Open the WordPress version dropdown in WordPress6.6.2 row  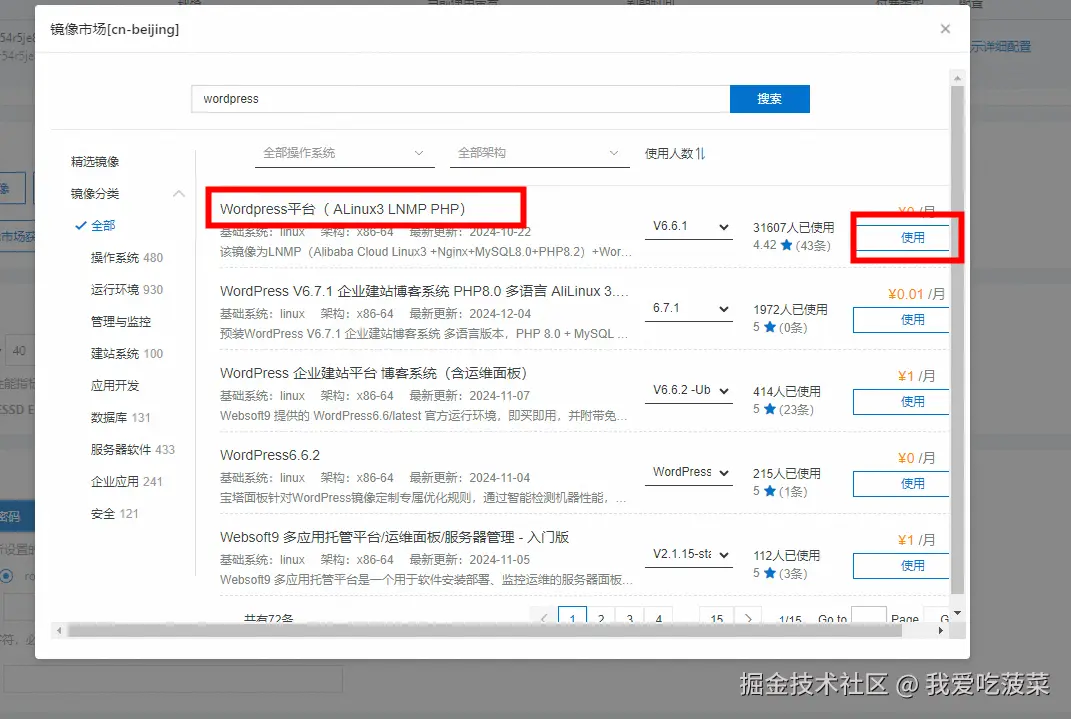click(688, 473)
